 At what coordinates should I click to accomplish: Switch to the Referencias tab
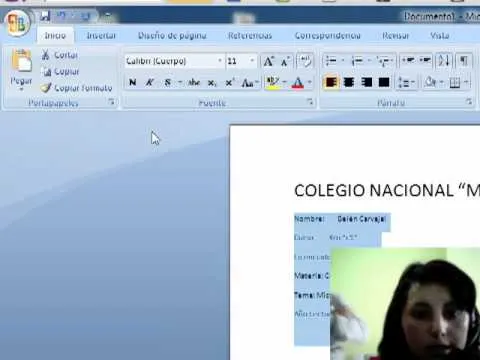click(x=250, y=35)
